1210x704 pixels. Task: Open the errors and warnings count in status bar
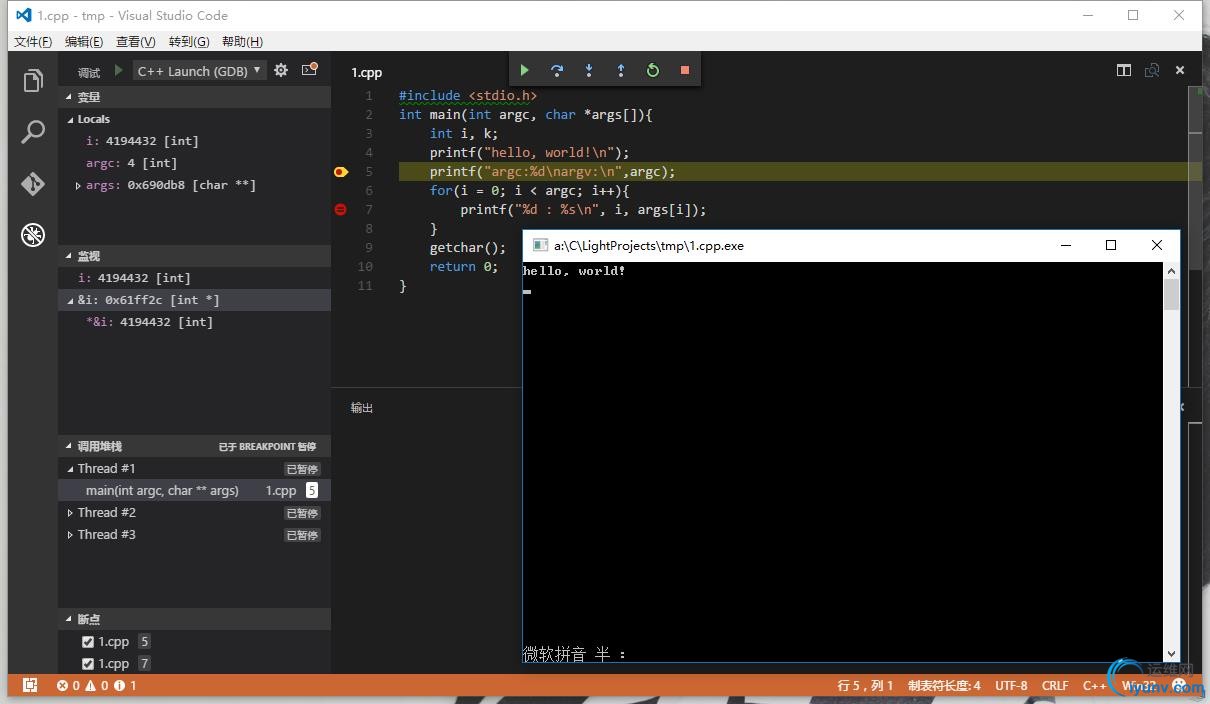click(x=97, y=686)
